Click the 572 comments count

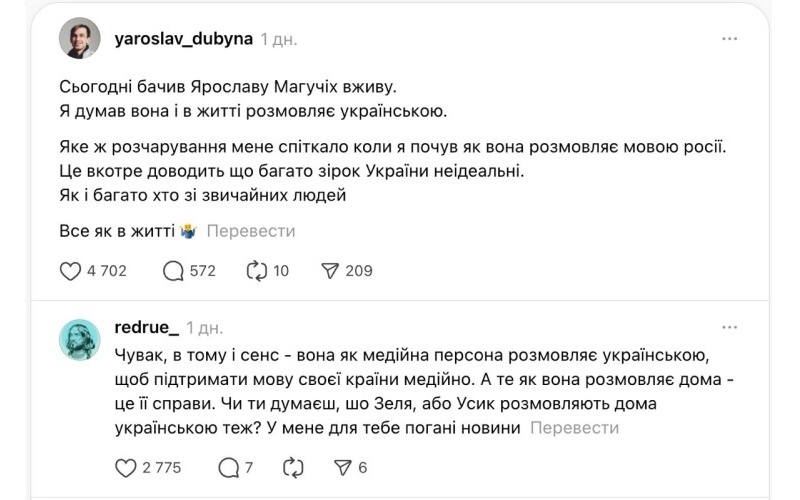click(203, 270)
